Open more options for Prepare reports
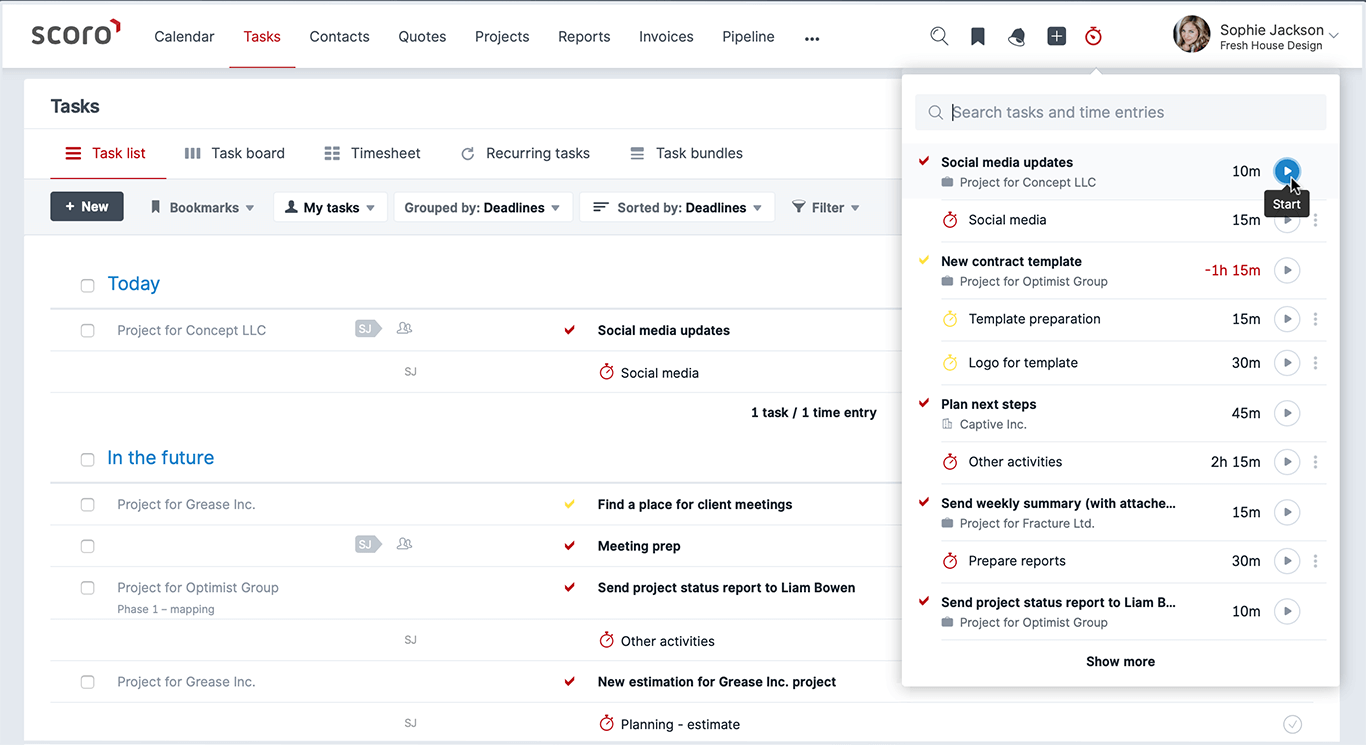This screenshot has height=745, width=1366. click(x=1316, y=561)
